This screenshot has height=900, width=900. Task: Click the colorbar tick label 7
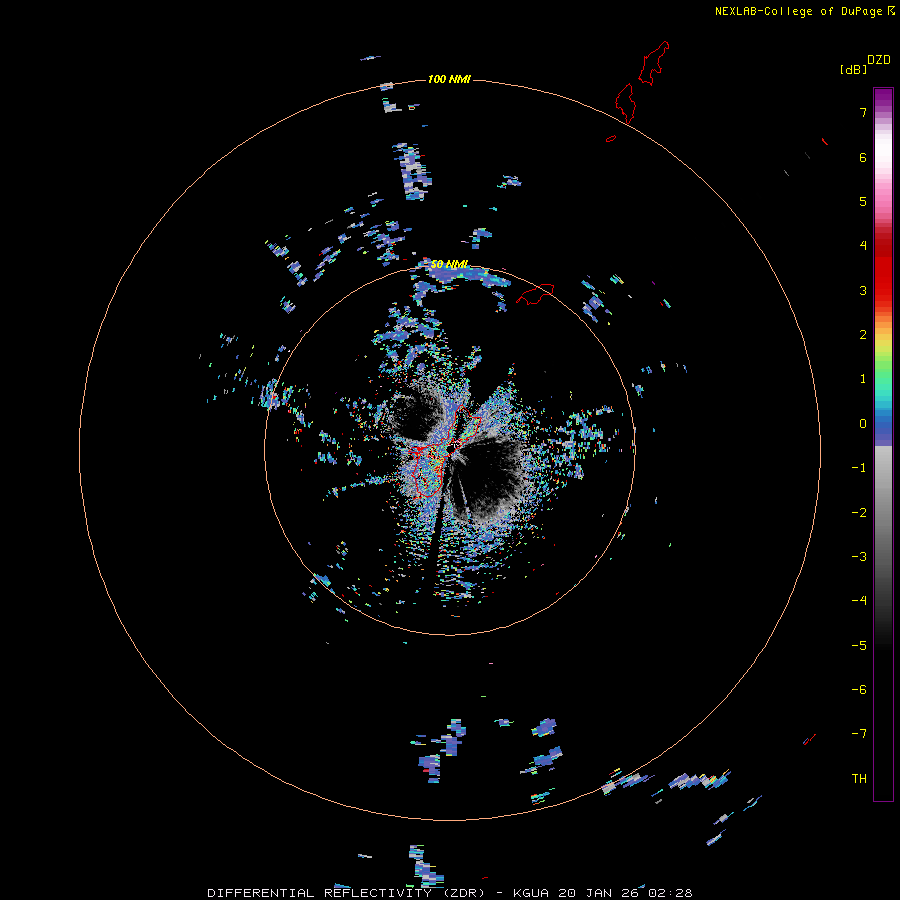(863, 112)
